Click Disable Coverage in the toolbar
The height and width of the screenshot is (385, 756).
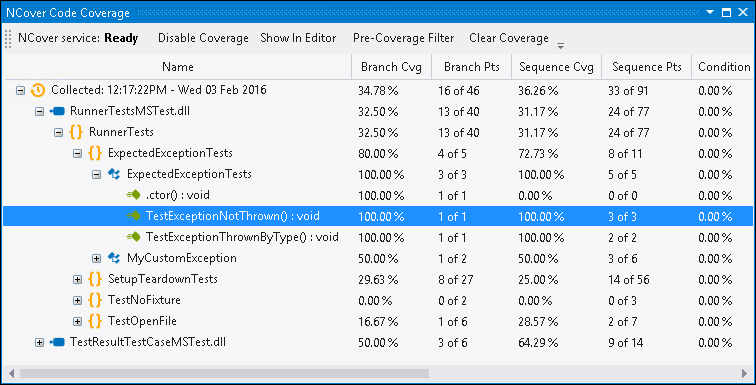203,38
